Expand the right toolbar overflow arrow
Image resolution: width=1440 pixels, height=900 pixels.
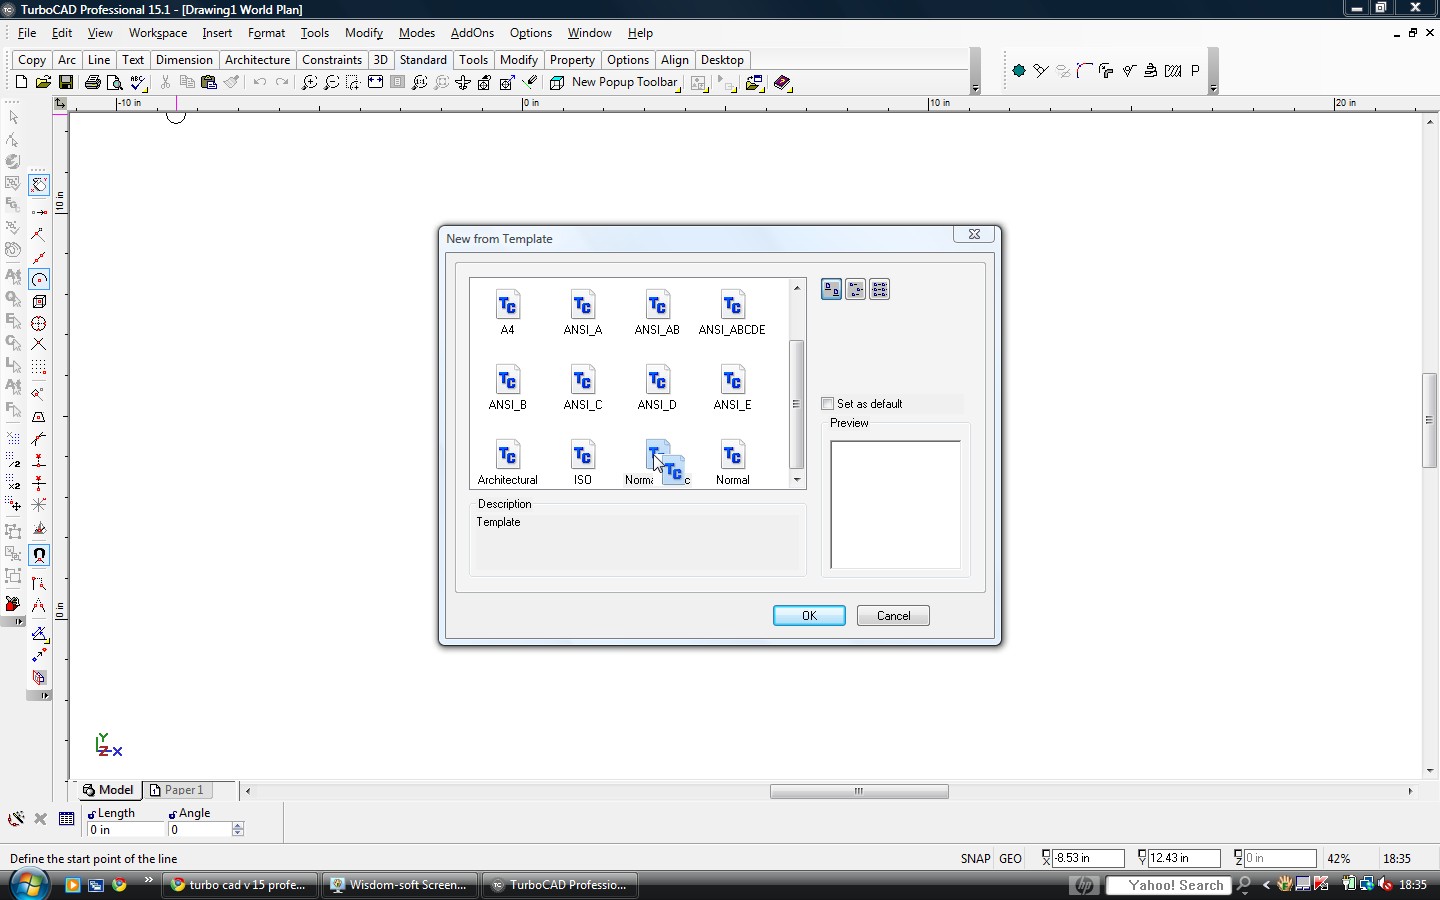[1213, 89]
